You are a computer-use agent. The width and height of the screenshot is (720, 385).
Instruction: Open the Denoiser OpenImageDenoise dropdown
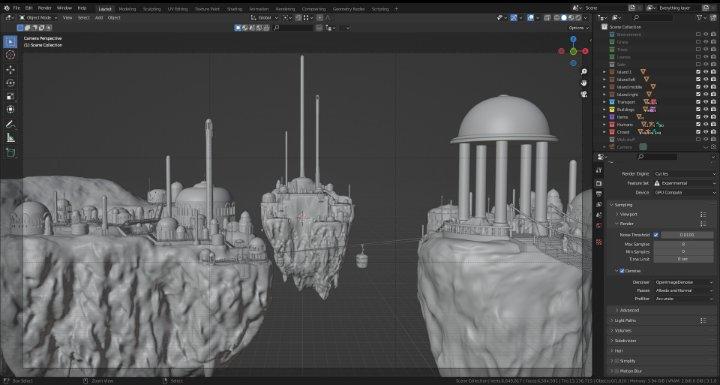click(x=685, y=282)
